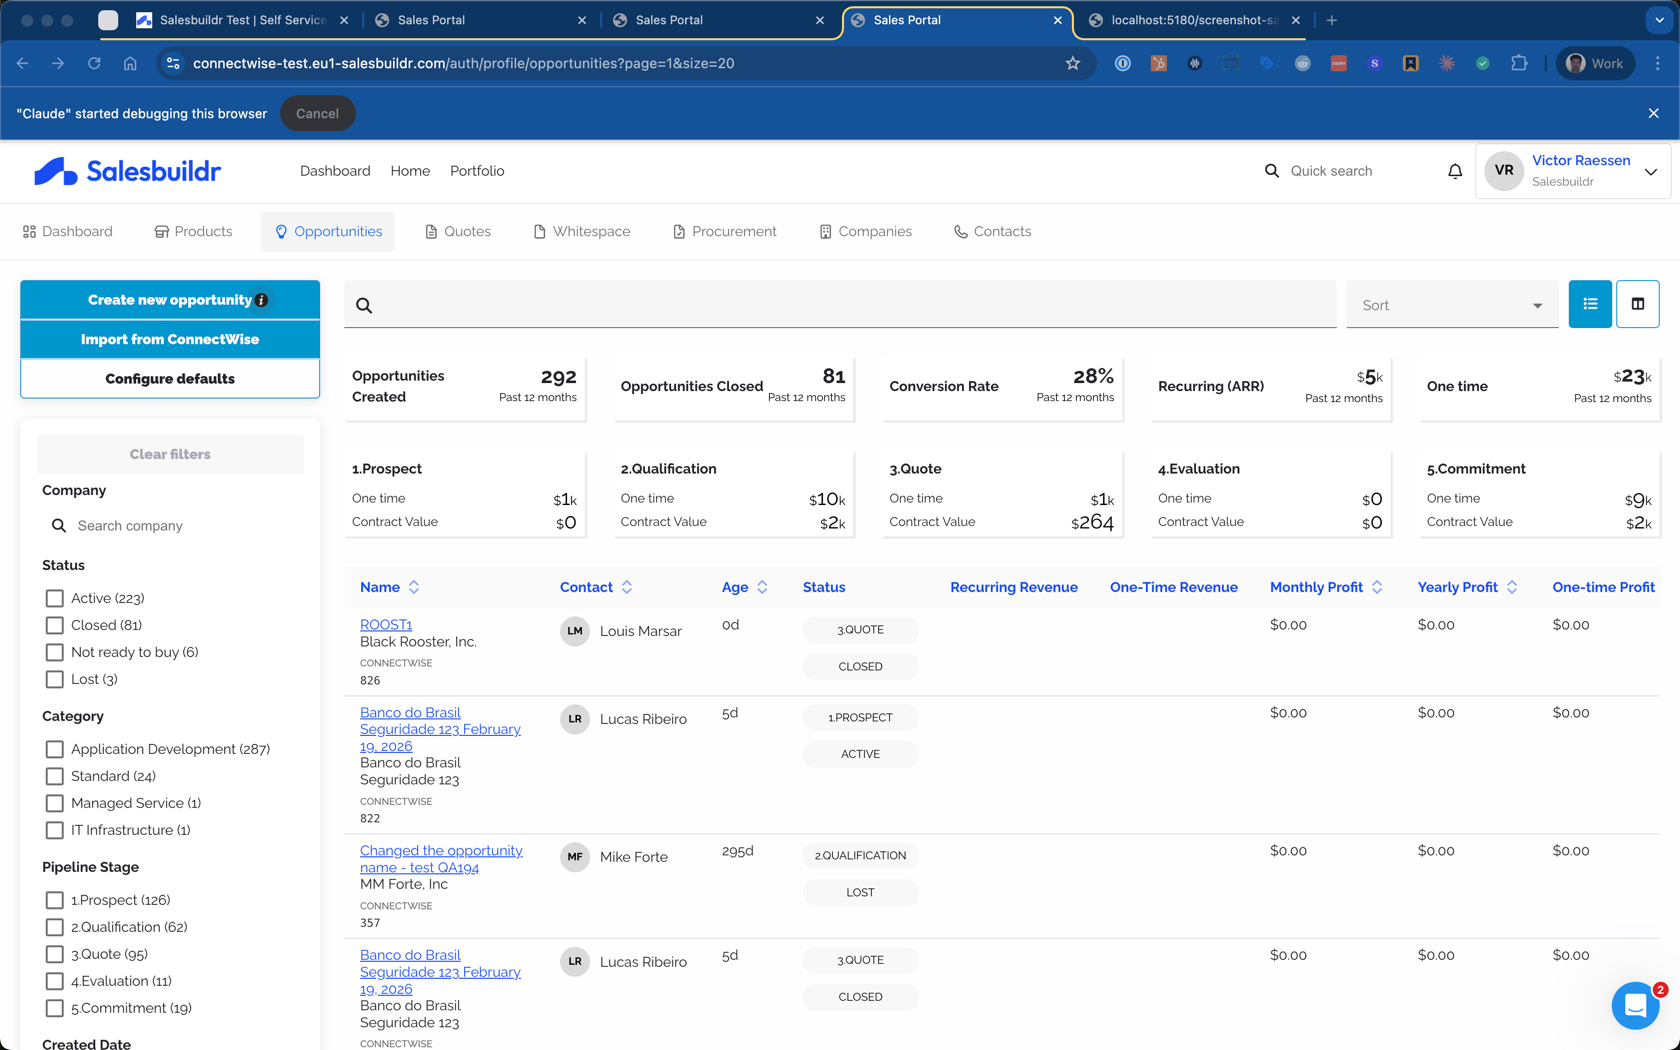The width and height of the screenshot is (1680, 1050).
Task: Open the notifications bell
Action: tap(1455, 172)
